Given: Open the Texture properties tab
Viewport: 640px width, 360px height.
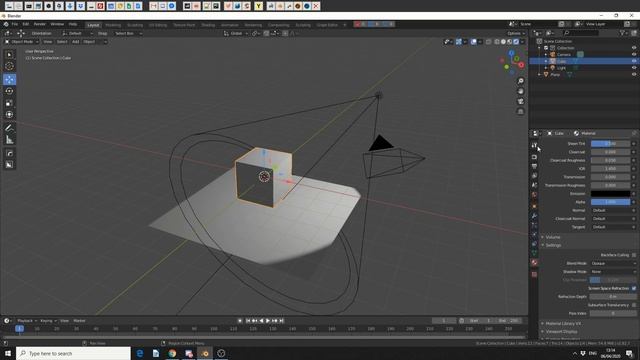Looking at the screenshot, I should click(x=534, y=274).
